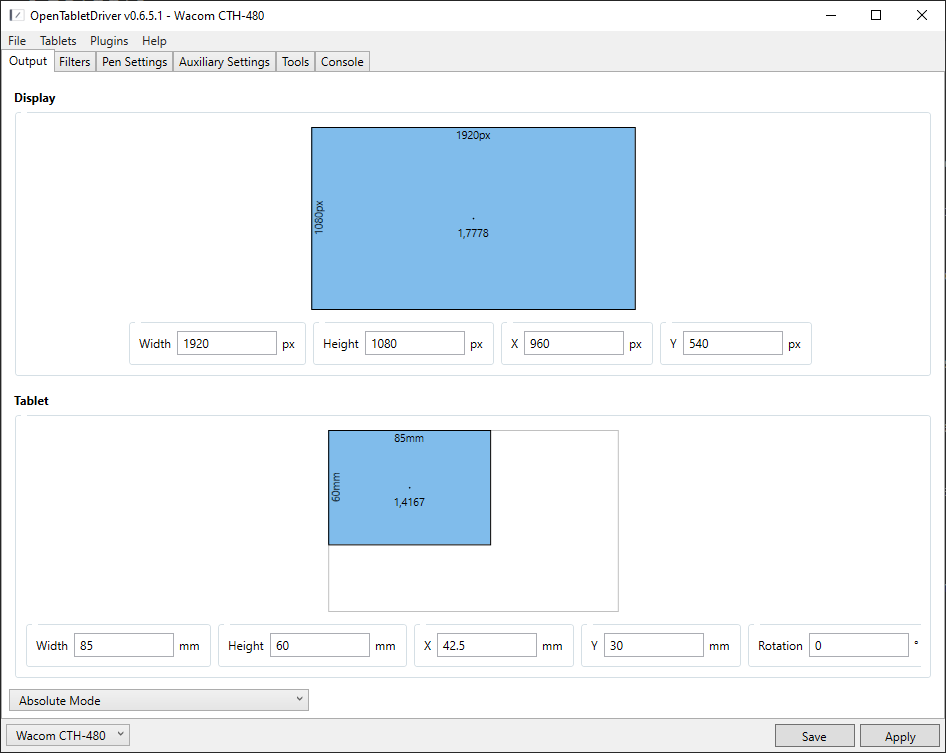
Task: Open the Plugins menu
Action: pos(109,41)
